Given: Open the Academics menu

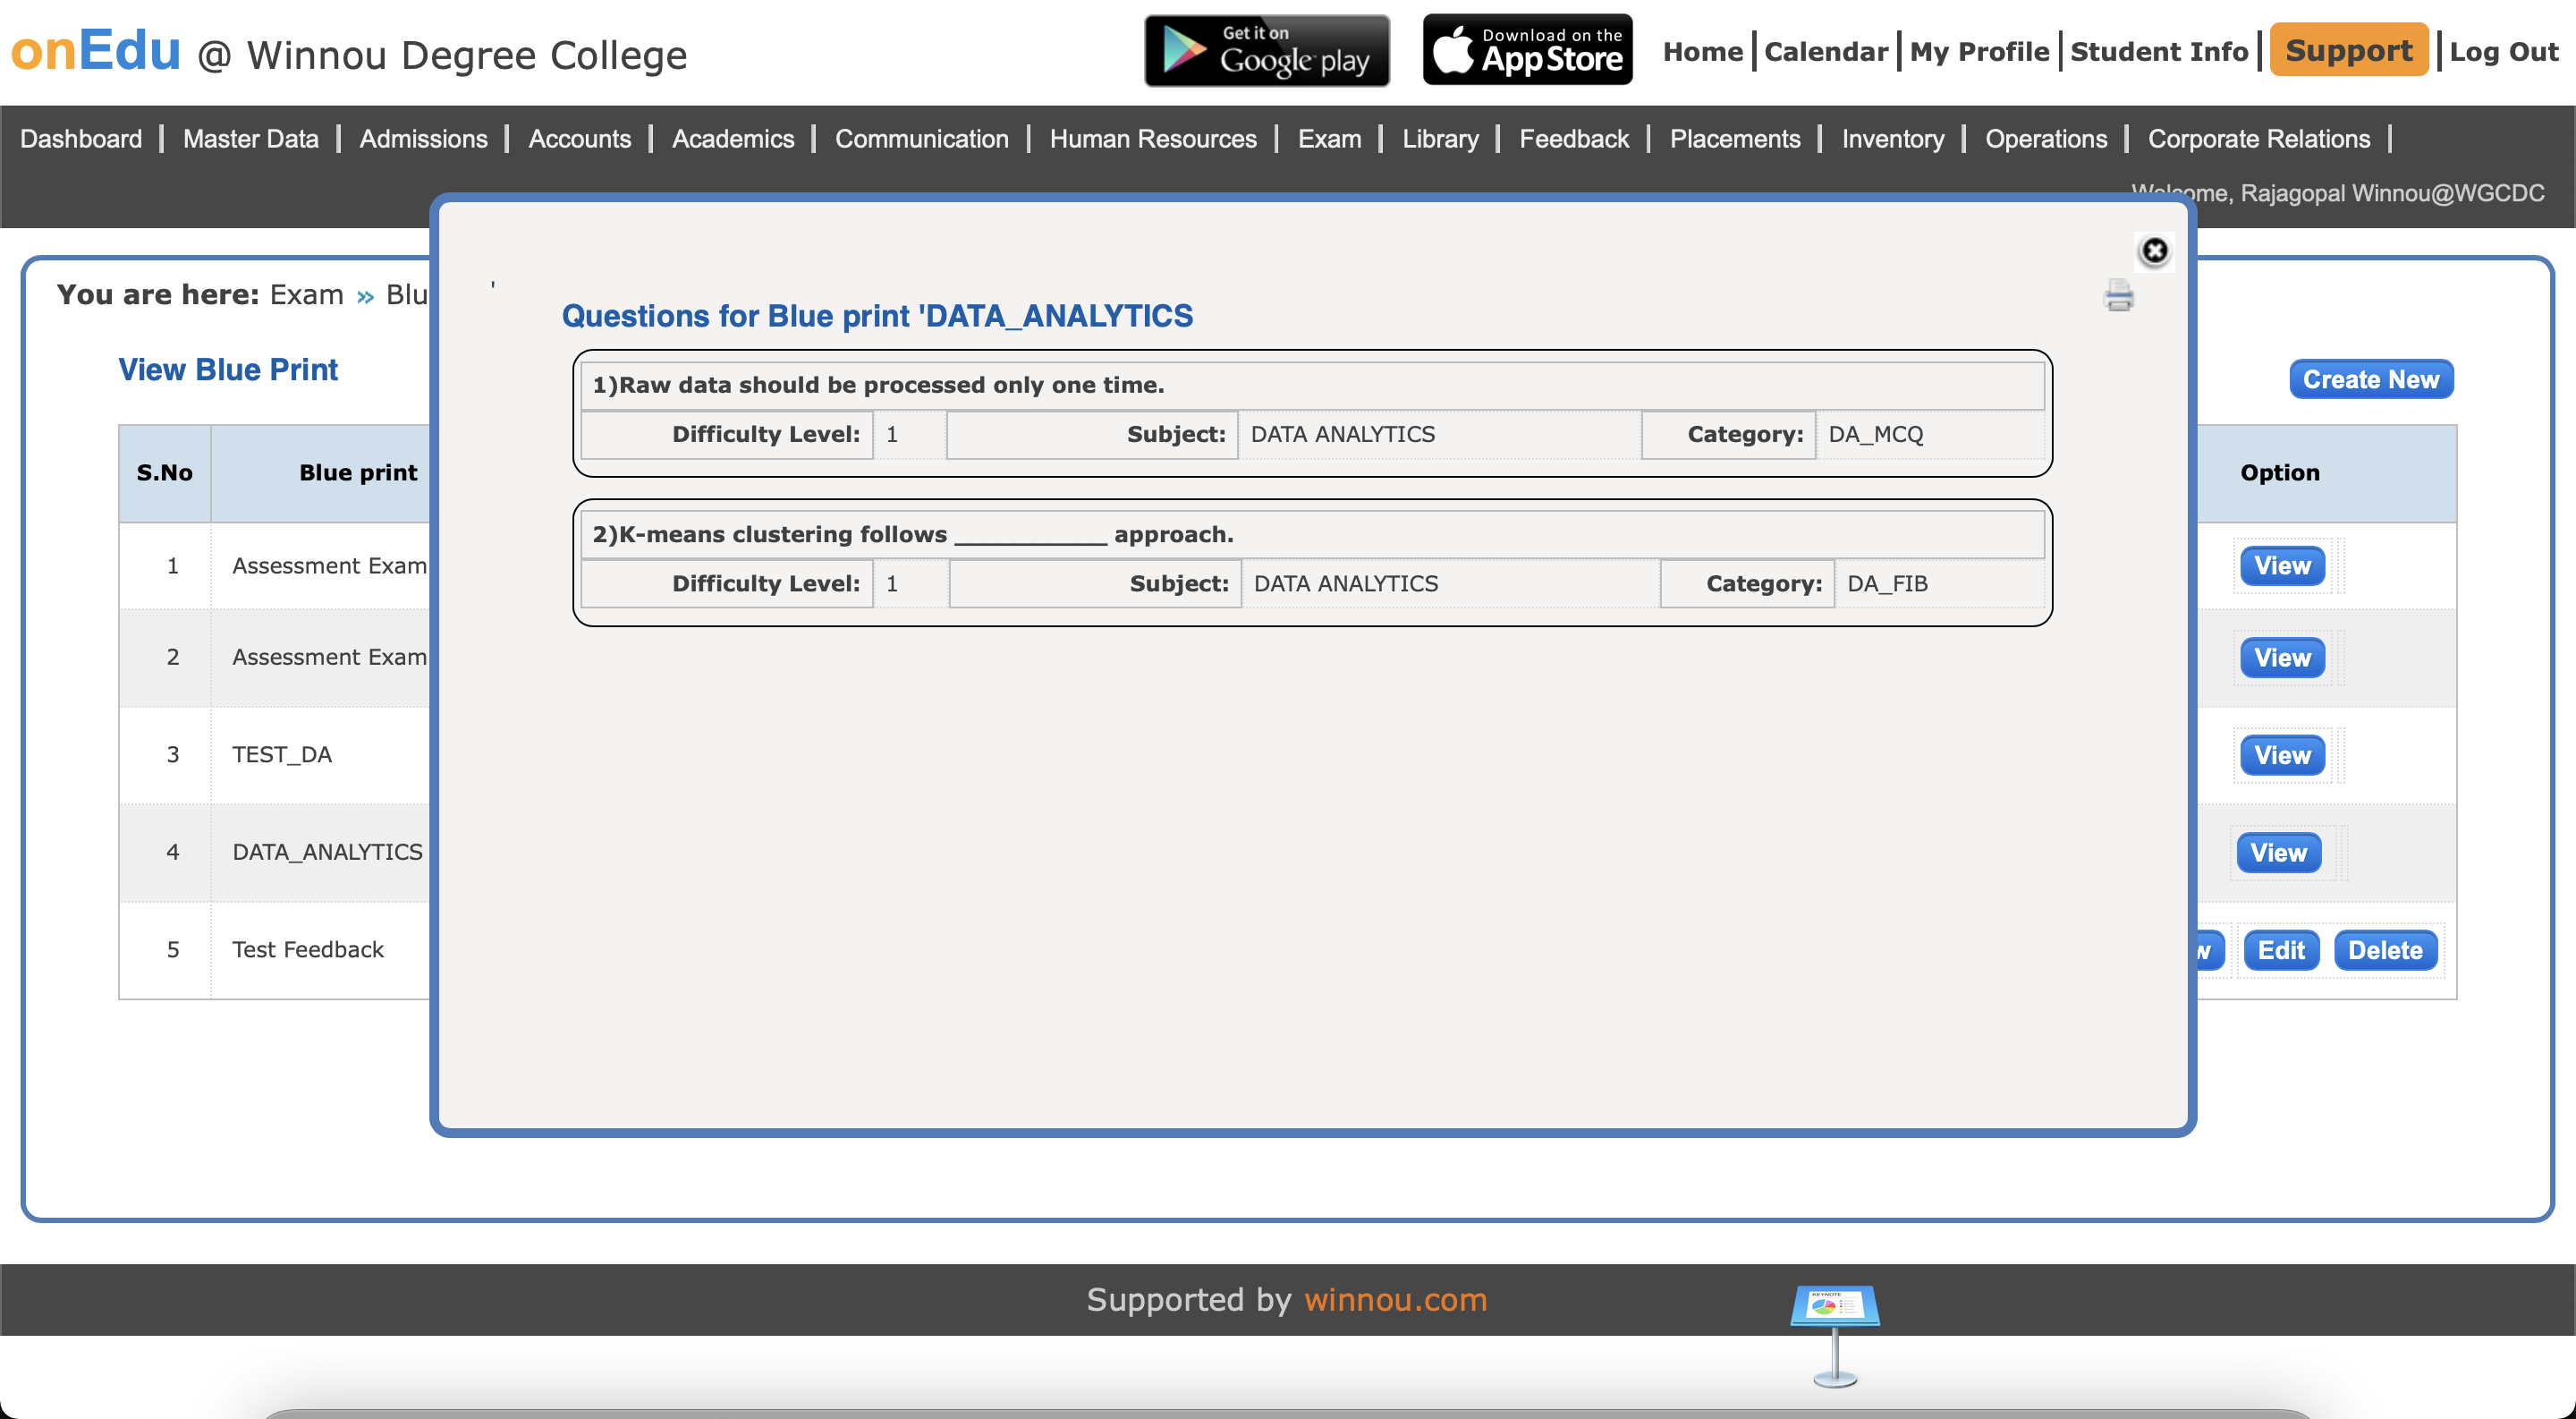Looking at the screenshot, I should click(x=732, y=139).
